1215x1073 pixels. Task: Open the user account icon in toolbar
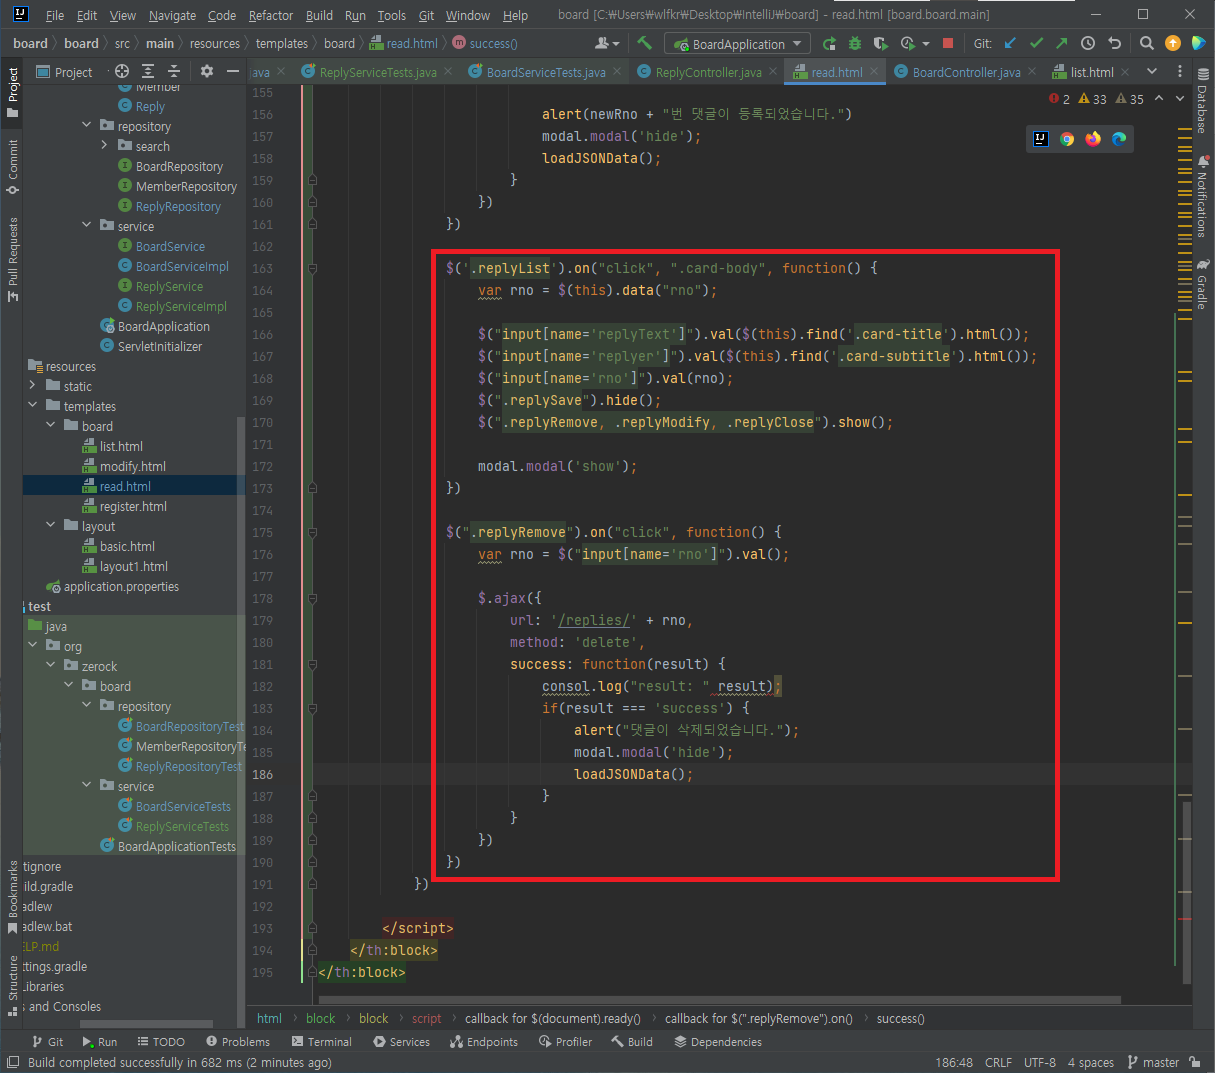(x=606, y=43)
